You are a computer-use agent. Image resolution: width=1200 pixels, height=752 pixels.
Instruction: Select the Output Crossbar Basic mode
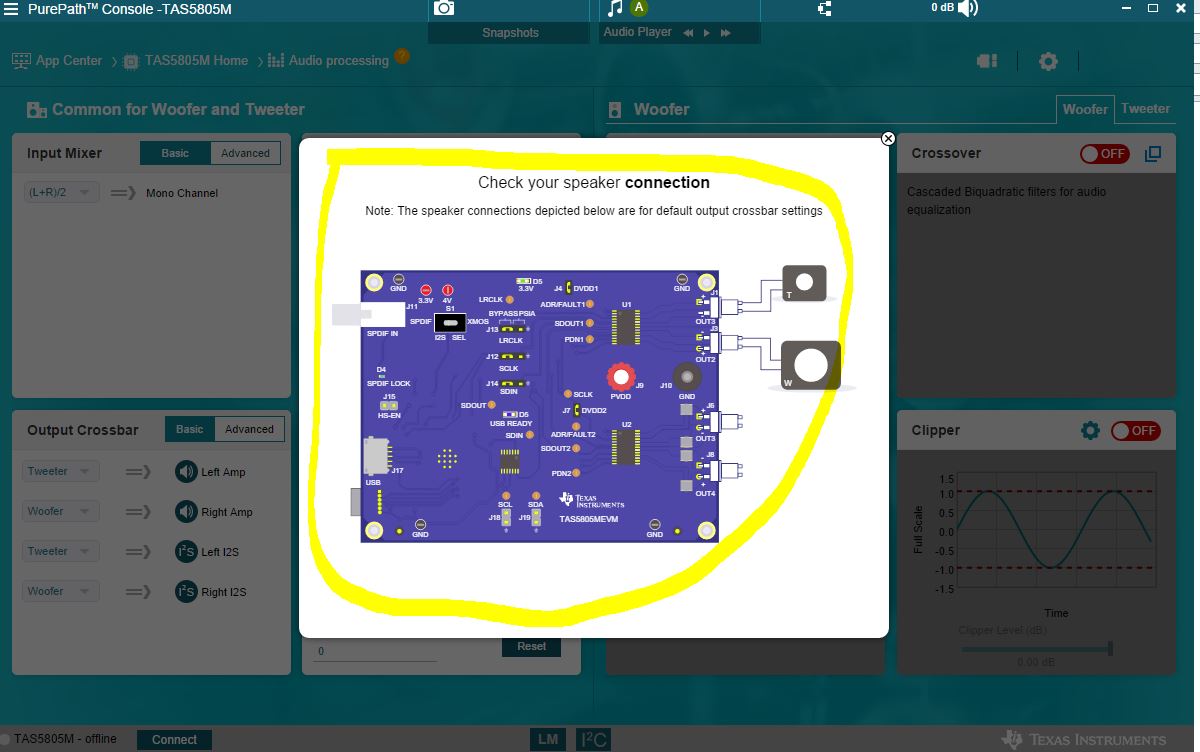coord(189,429)
